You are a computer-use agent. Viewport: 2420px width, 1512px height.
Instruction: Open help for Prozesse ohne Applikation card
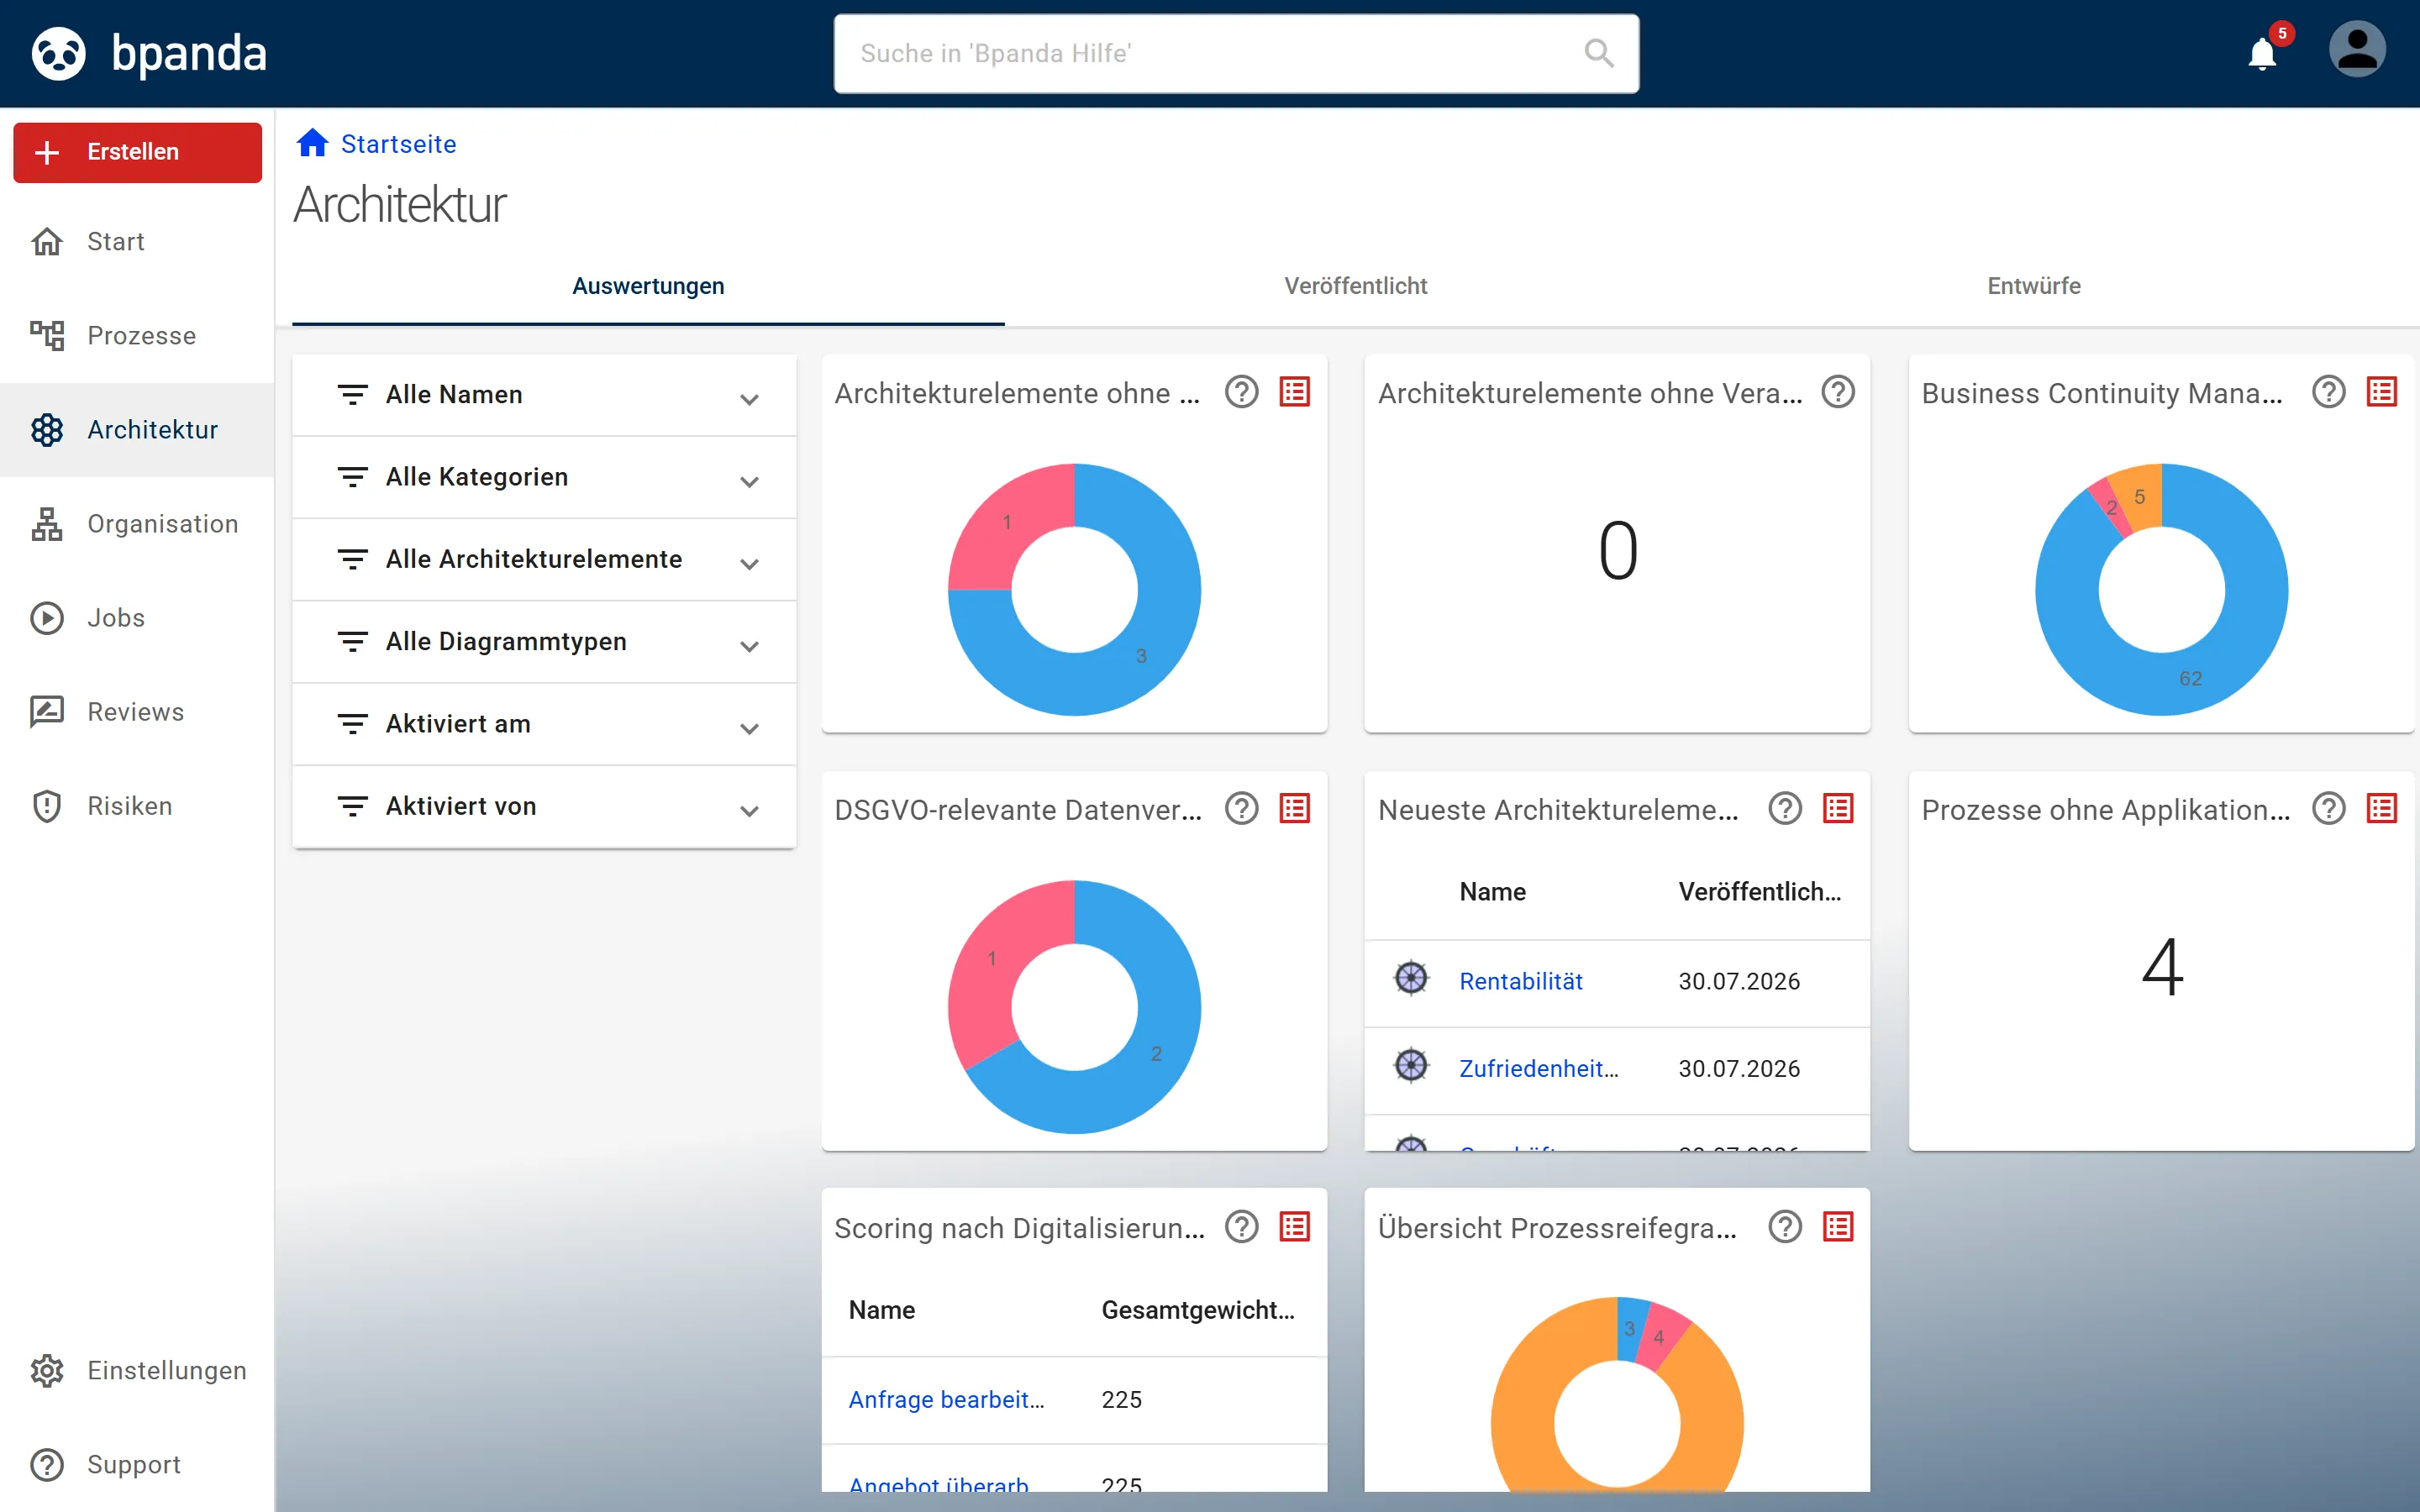2329,808
